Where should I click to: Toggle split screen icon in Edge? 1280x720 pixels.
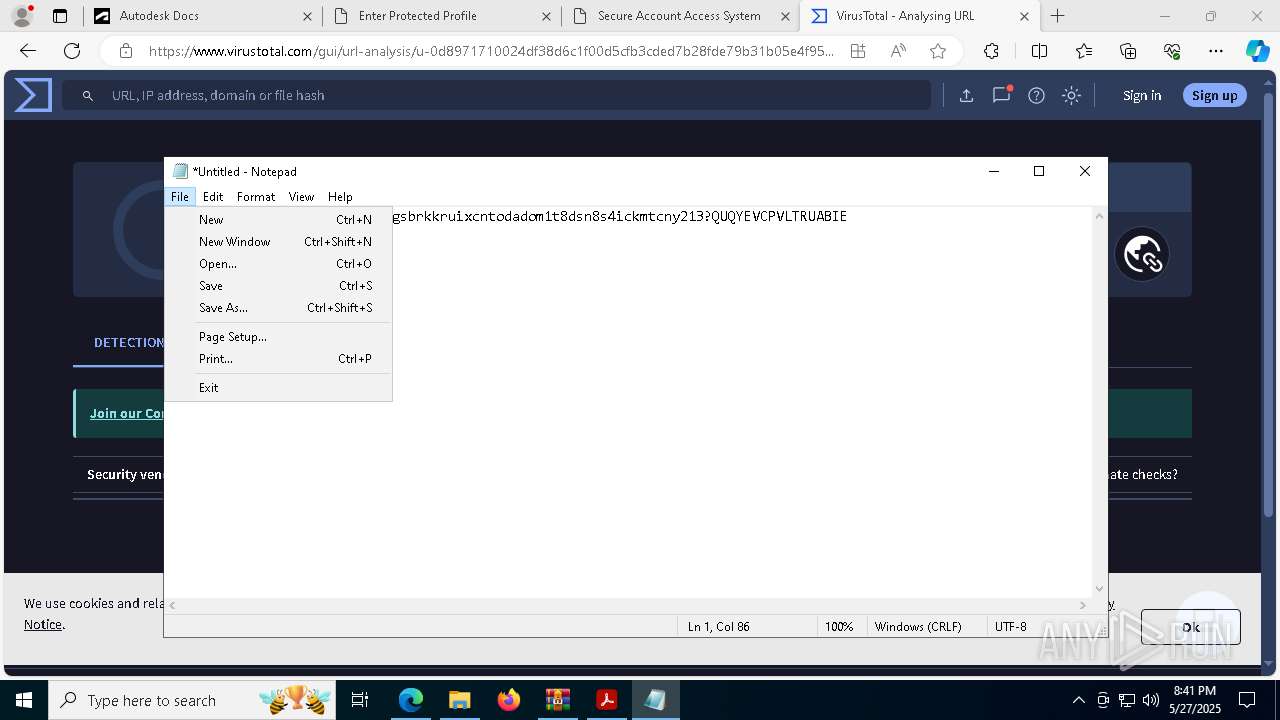tap(1039, 51)
